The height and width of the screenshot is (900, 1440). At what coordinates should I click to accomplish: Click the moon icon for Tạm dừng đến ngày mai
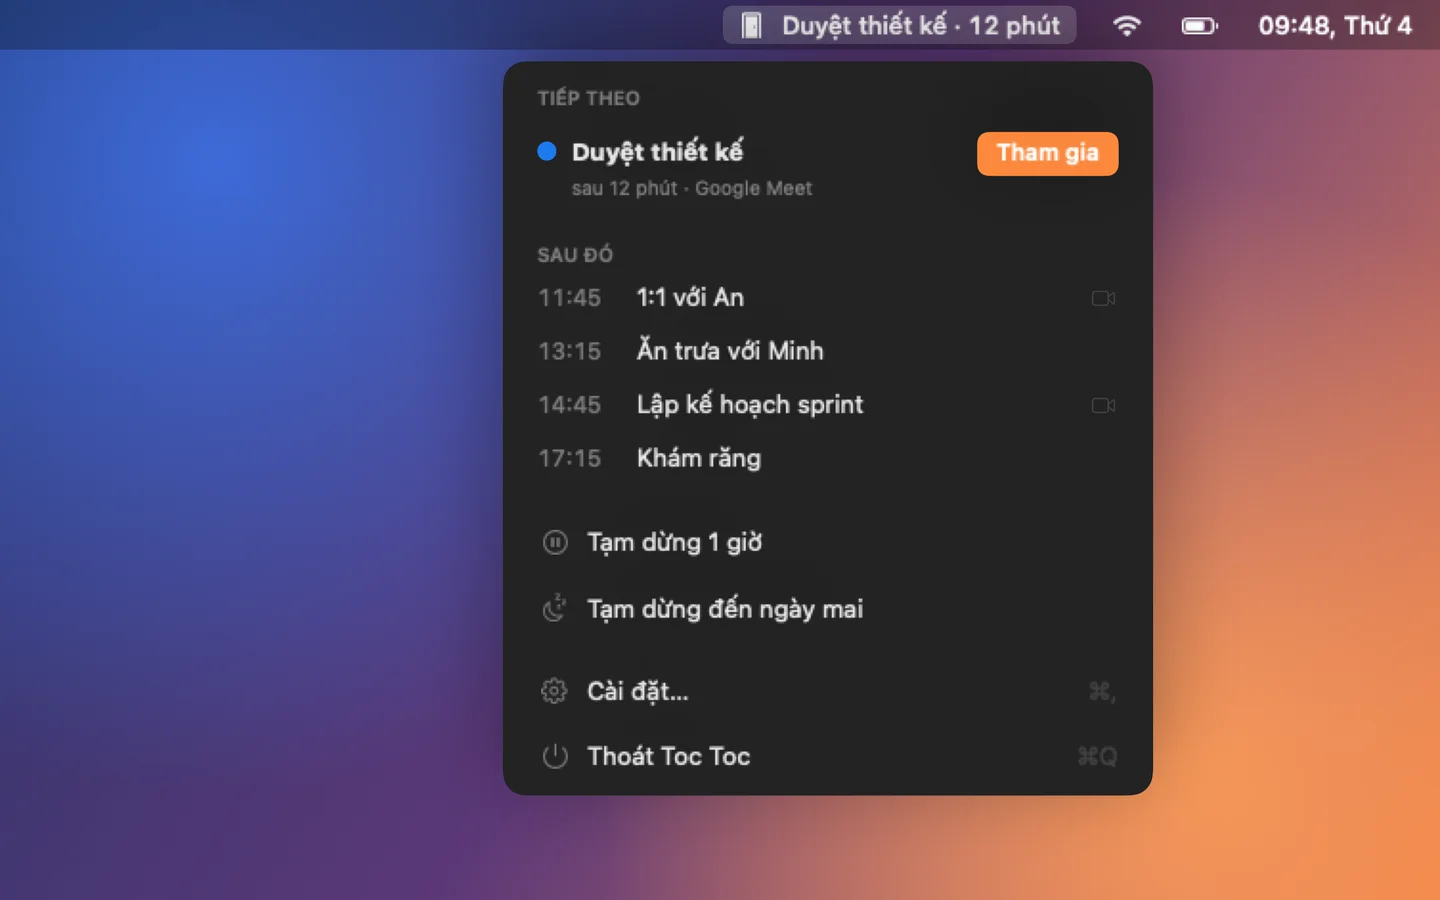tap(555, 609)
